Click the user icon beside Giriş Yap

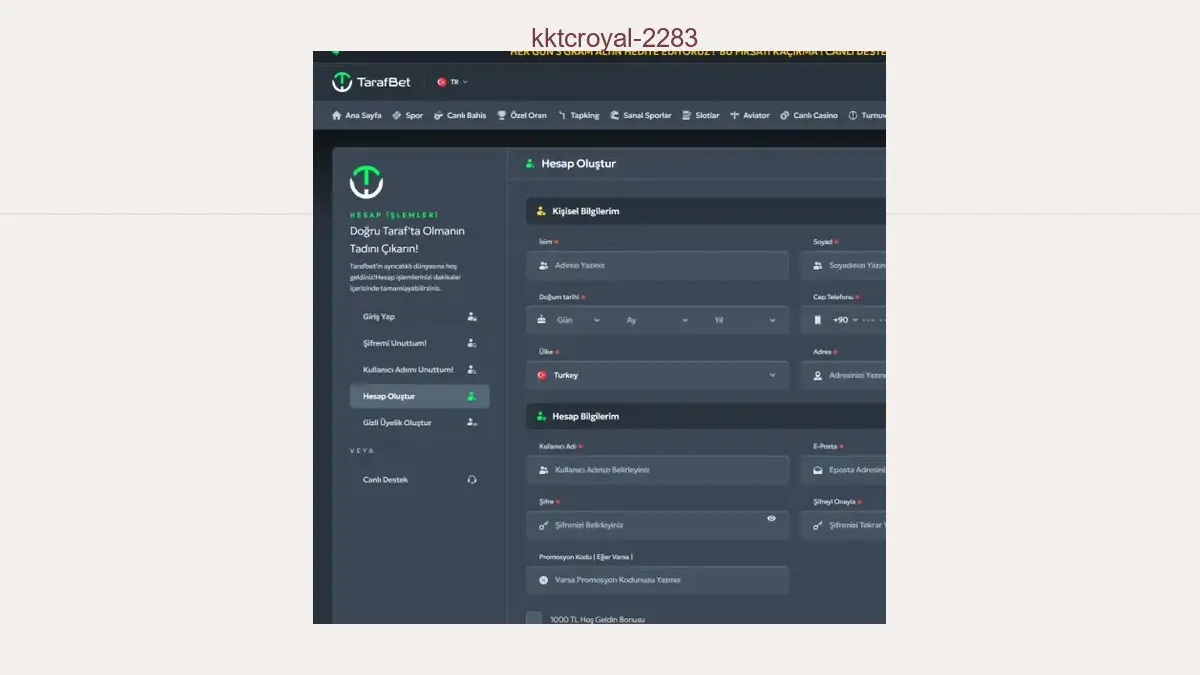(472, 317)
